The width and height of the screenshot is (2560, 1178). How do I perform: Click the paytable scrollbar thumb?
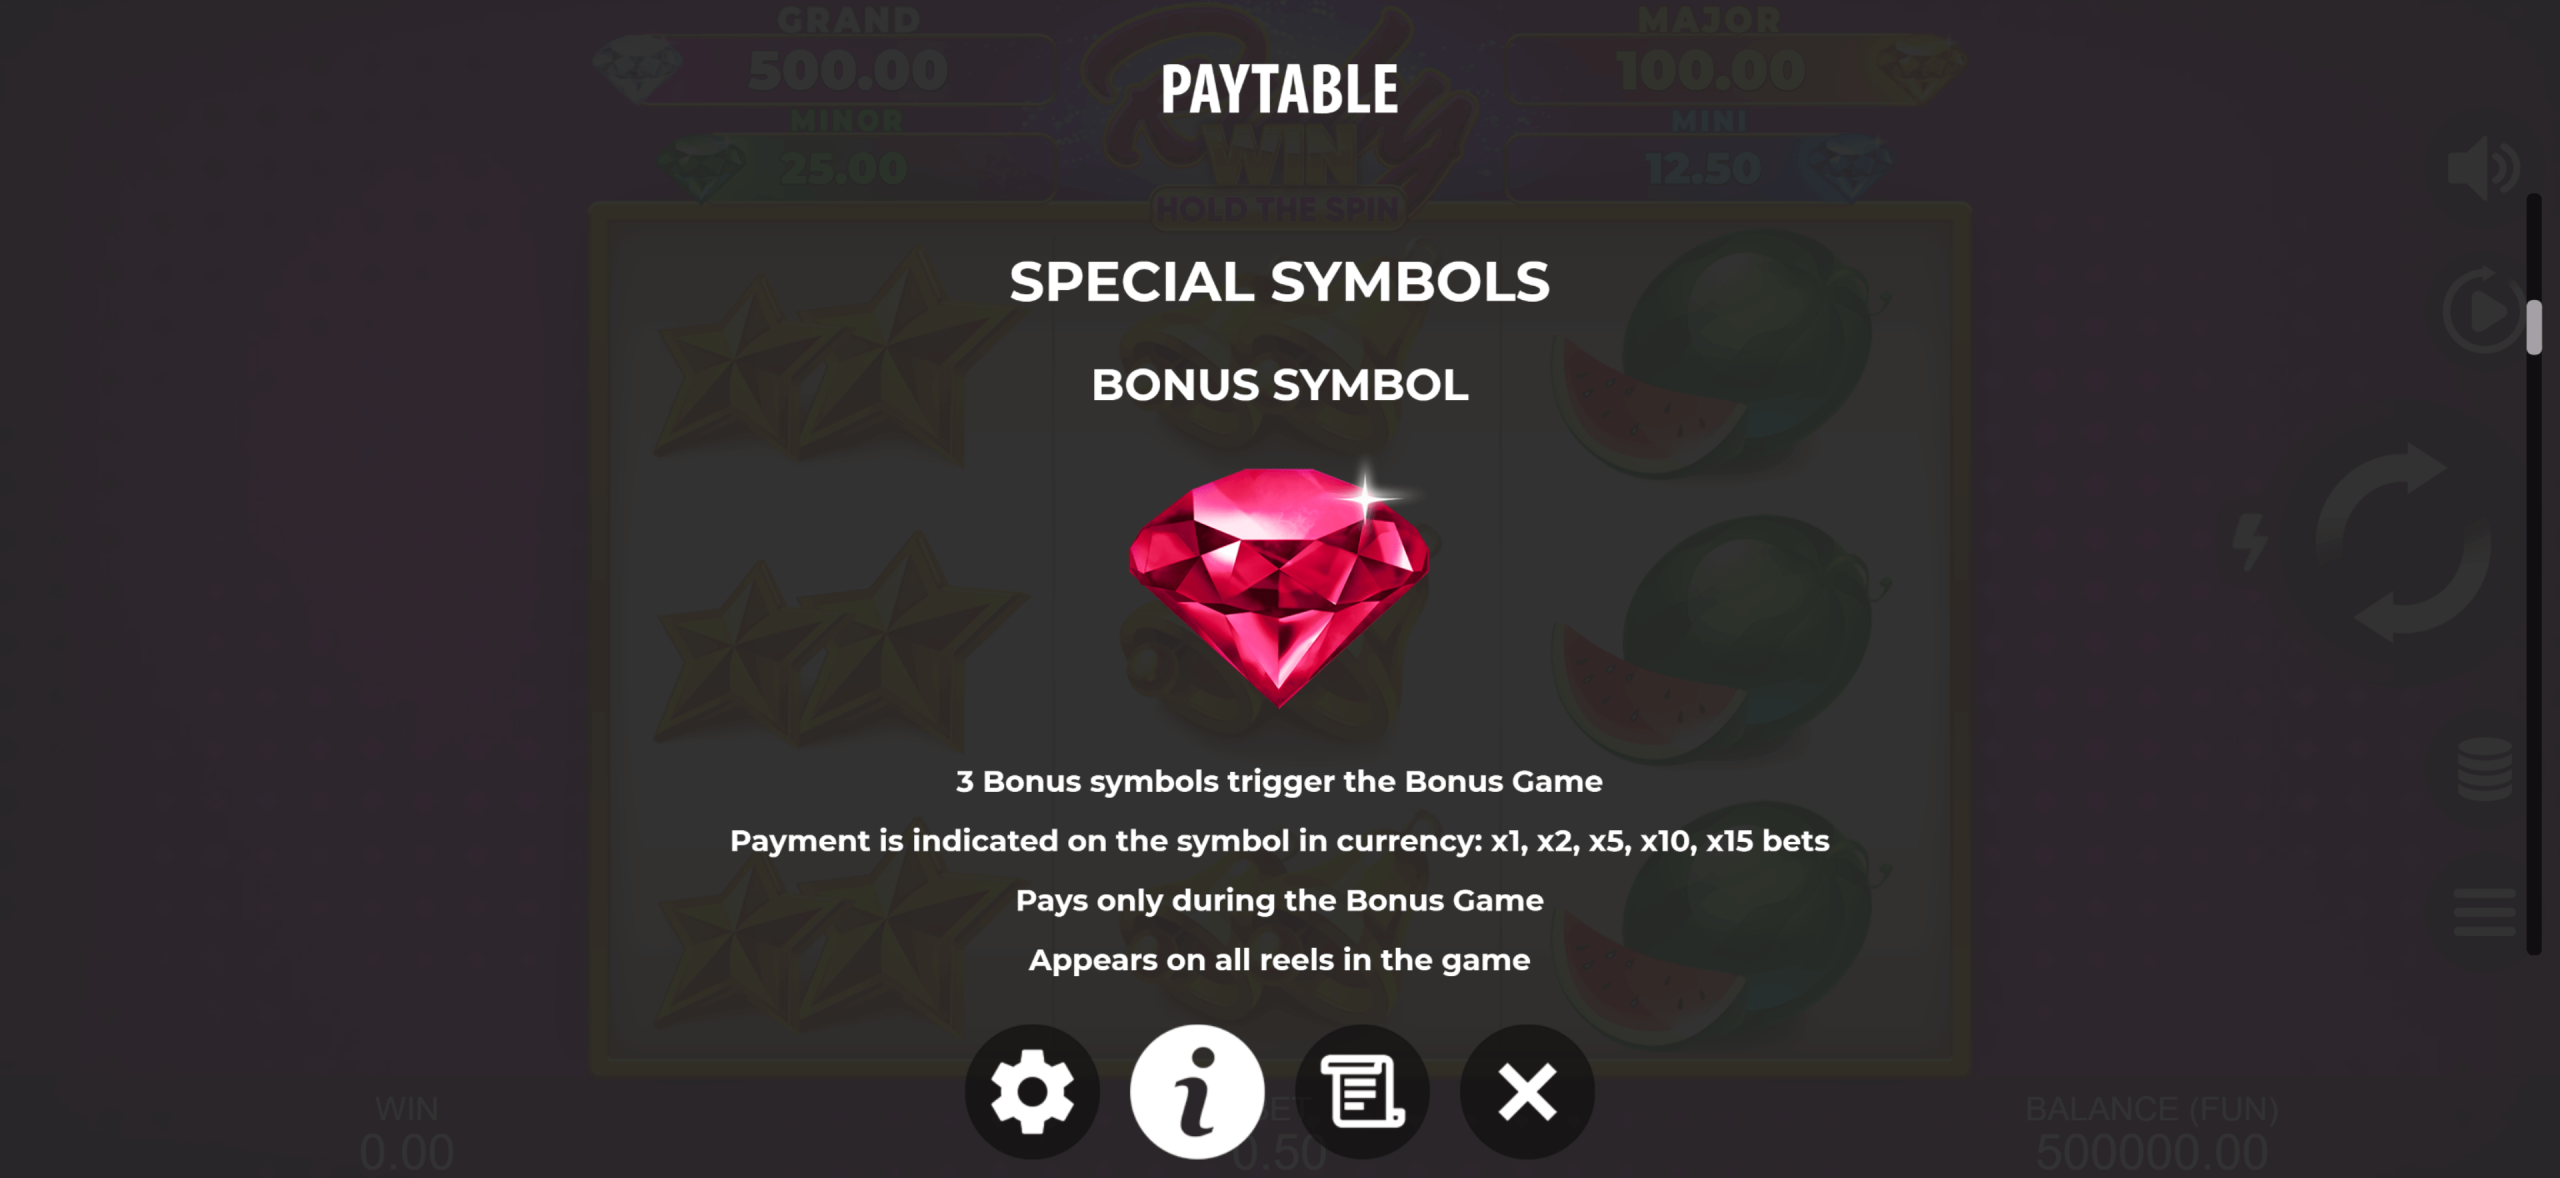[x=2534, y=327]
